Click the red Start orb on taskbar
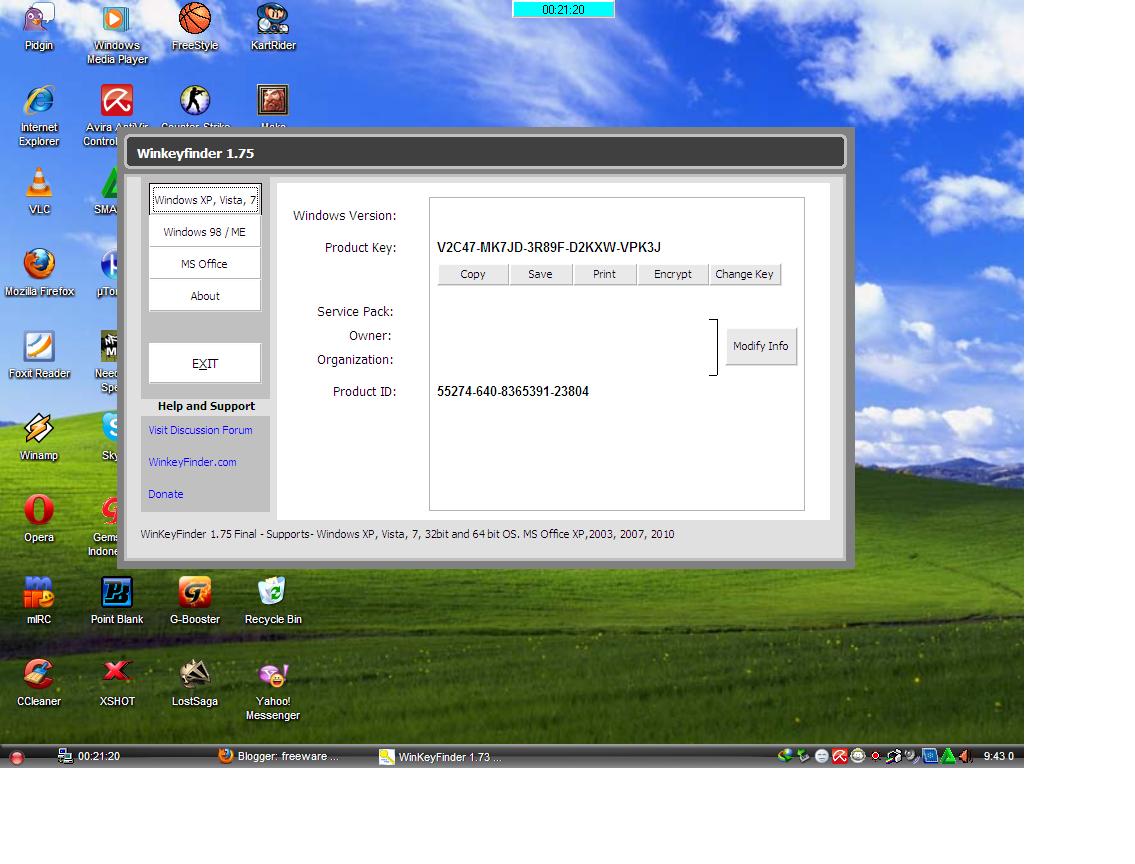Image resolution: width=1135 pixels, height=864 pixels. point(17,758)
